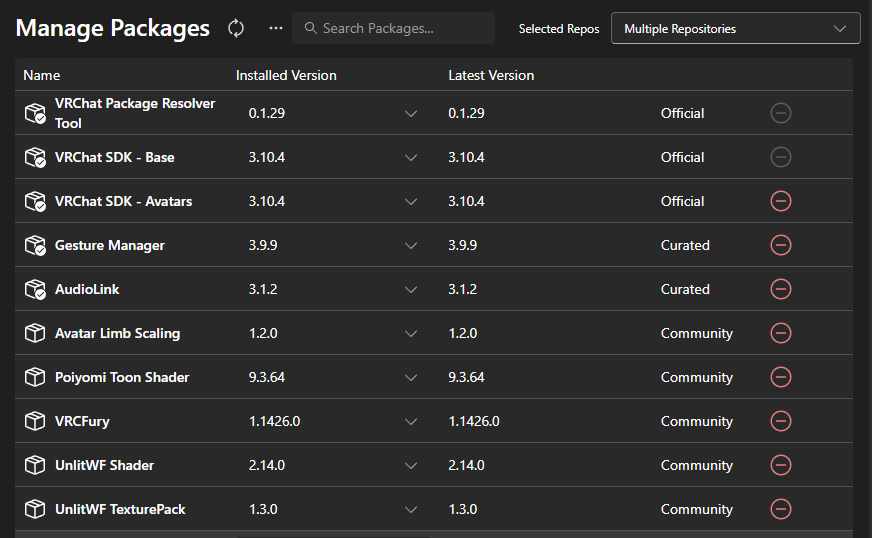Click VRChat SDK - Base package icon

[x=35, y=157]
